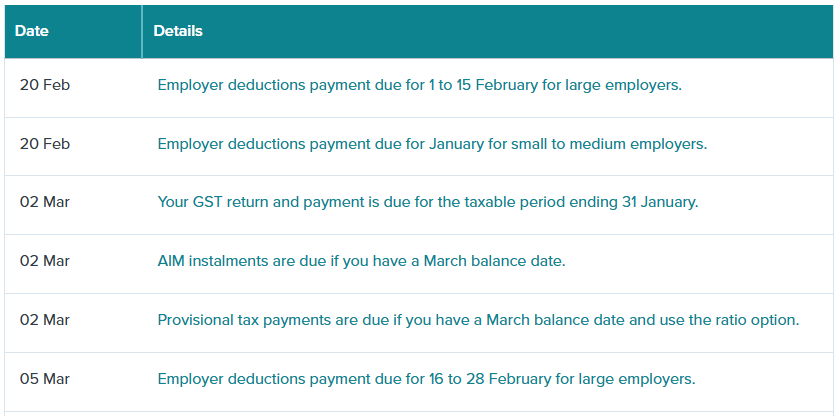The width and height of the screenshot is (839, 416).
Task: Click the Date column header
Action: point(32,31)
